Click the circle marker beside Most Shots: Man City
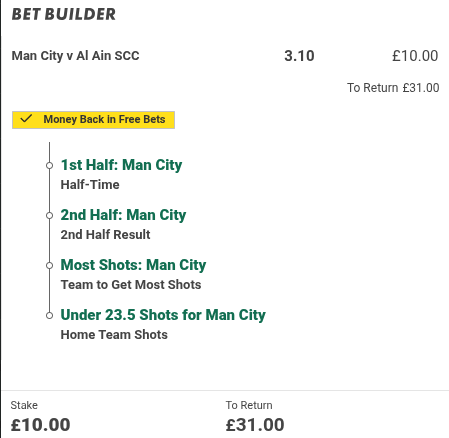This screenshot has height=438, width=449. 49,265
